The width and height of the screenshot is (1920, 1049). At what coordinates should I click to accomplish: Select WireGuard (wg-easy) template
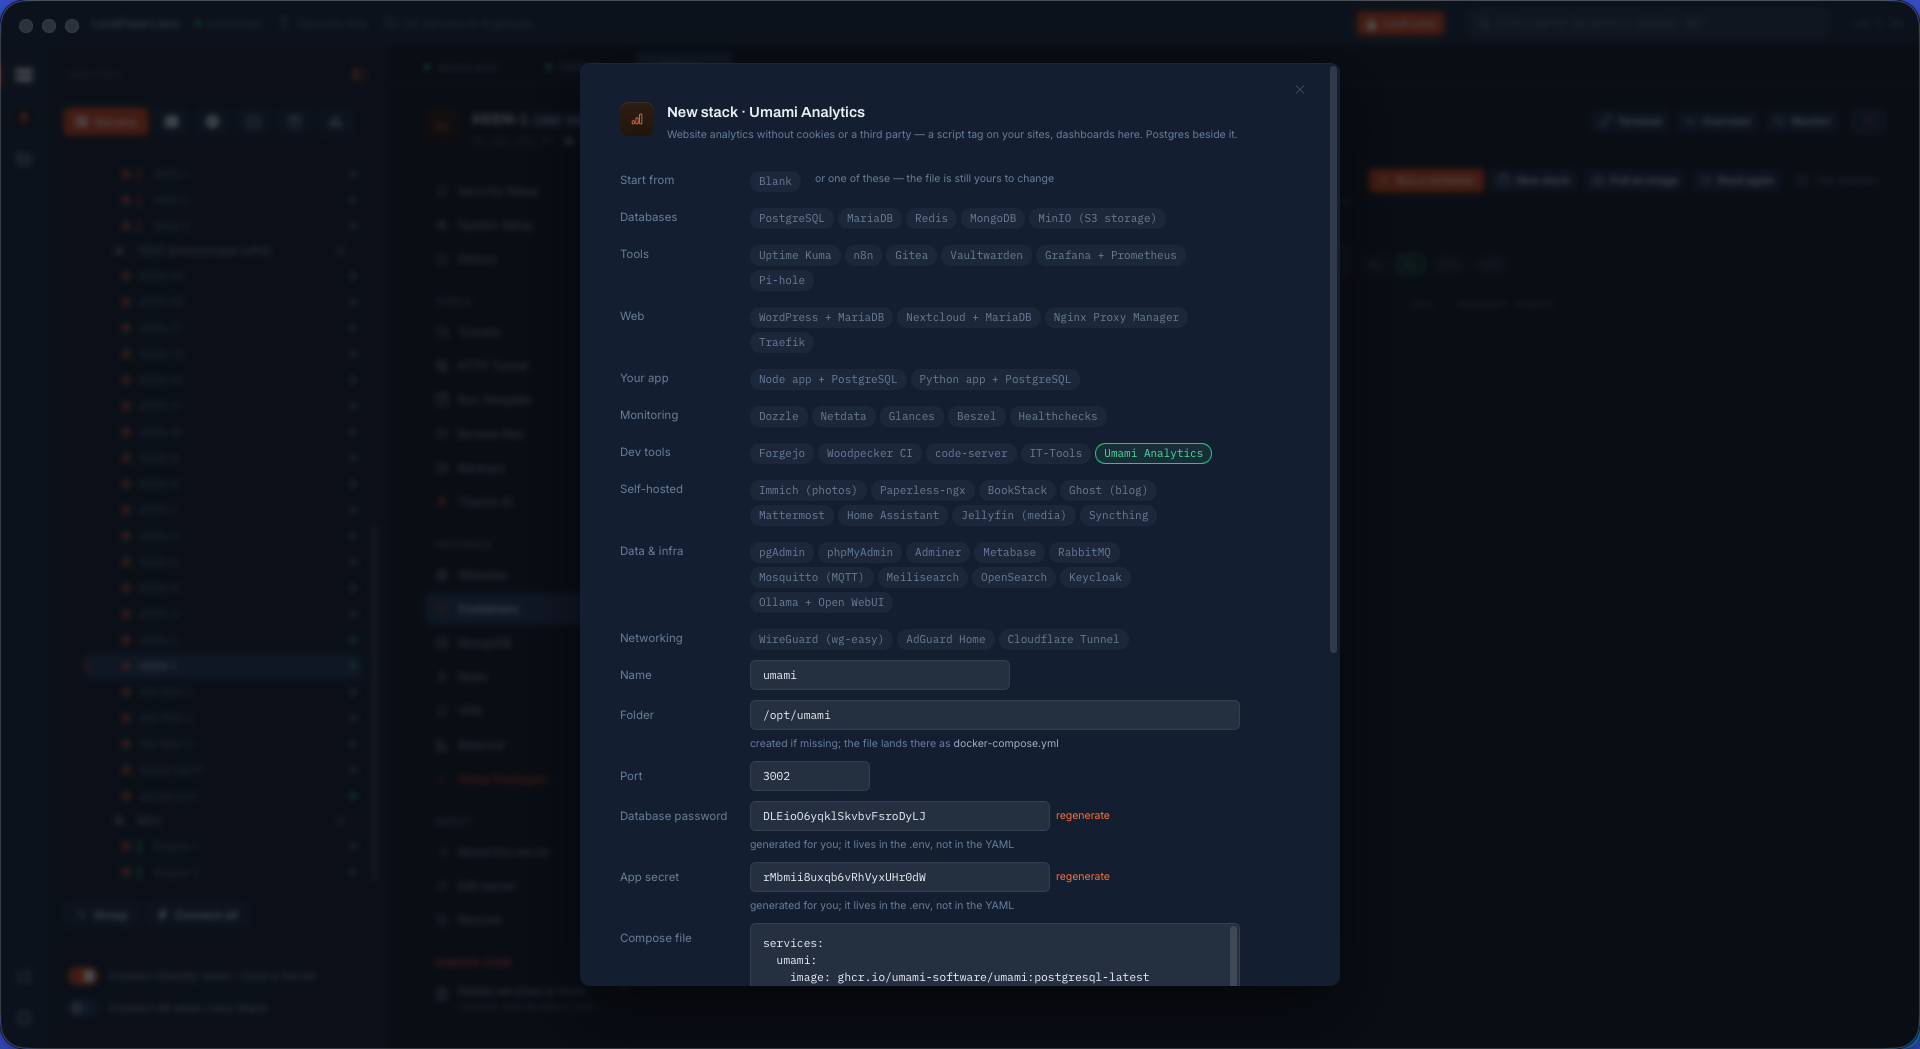(x=821, y=639)
